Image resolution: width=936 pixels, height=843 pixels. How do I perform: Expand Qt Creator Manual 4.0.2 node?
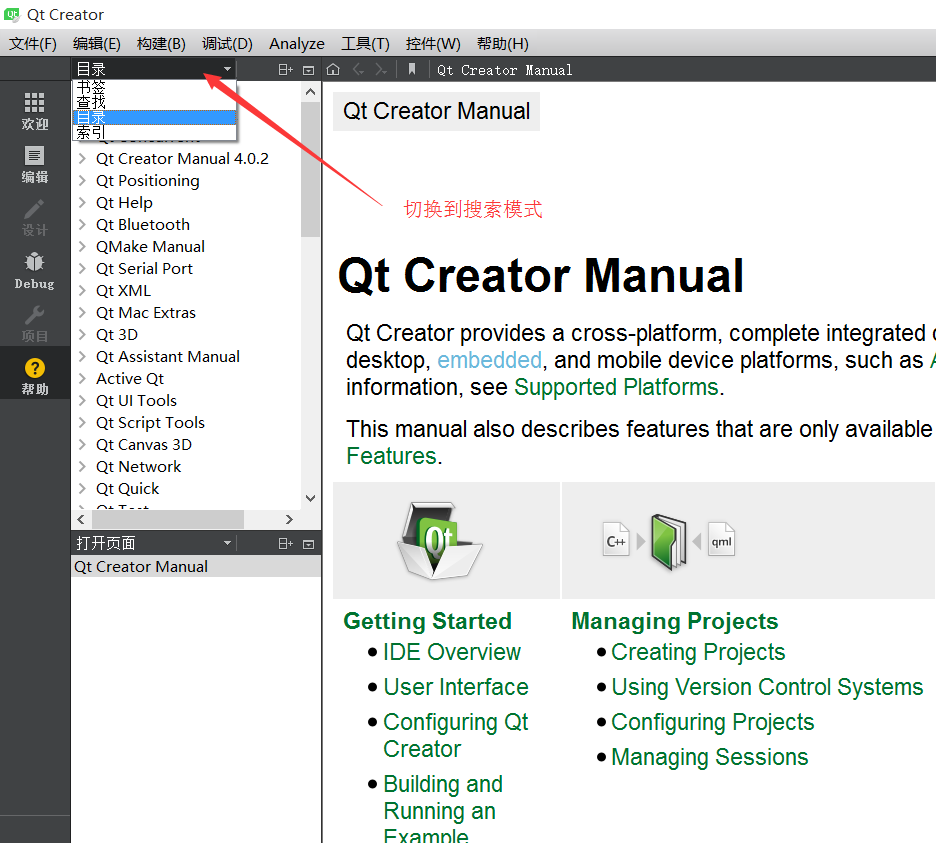[82, 158]
